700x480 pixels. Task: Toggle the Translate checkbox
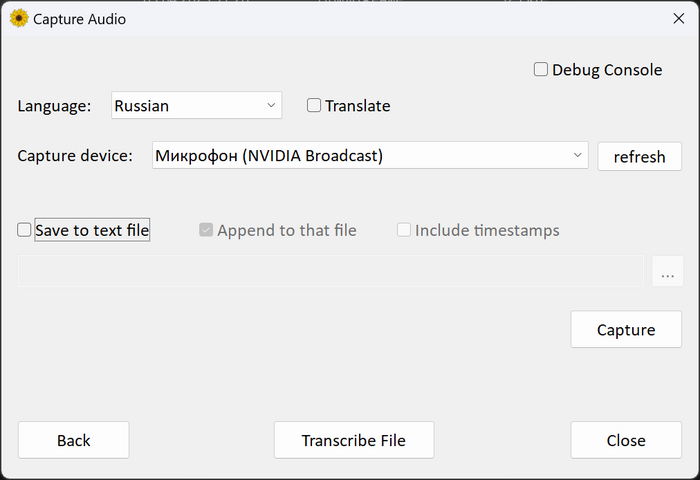click(314, 105)
